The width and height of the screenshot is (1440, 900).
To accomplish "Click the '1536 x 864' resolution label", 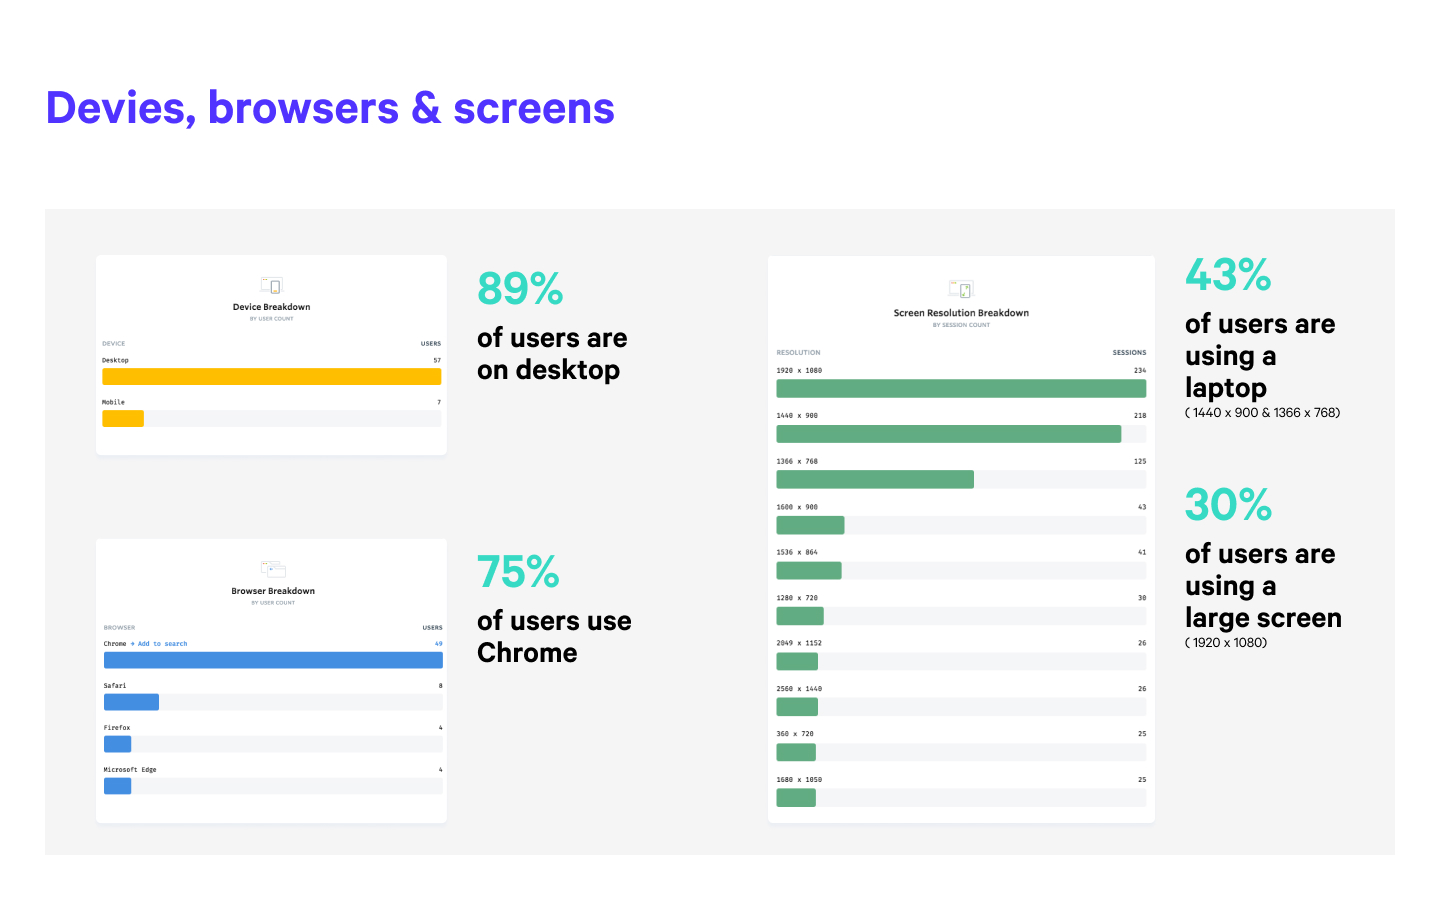I will (797, 552).
